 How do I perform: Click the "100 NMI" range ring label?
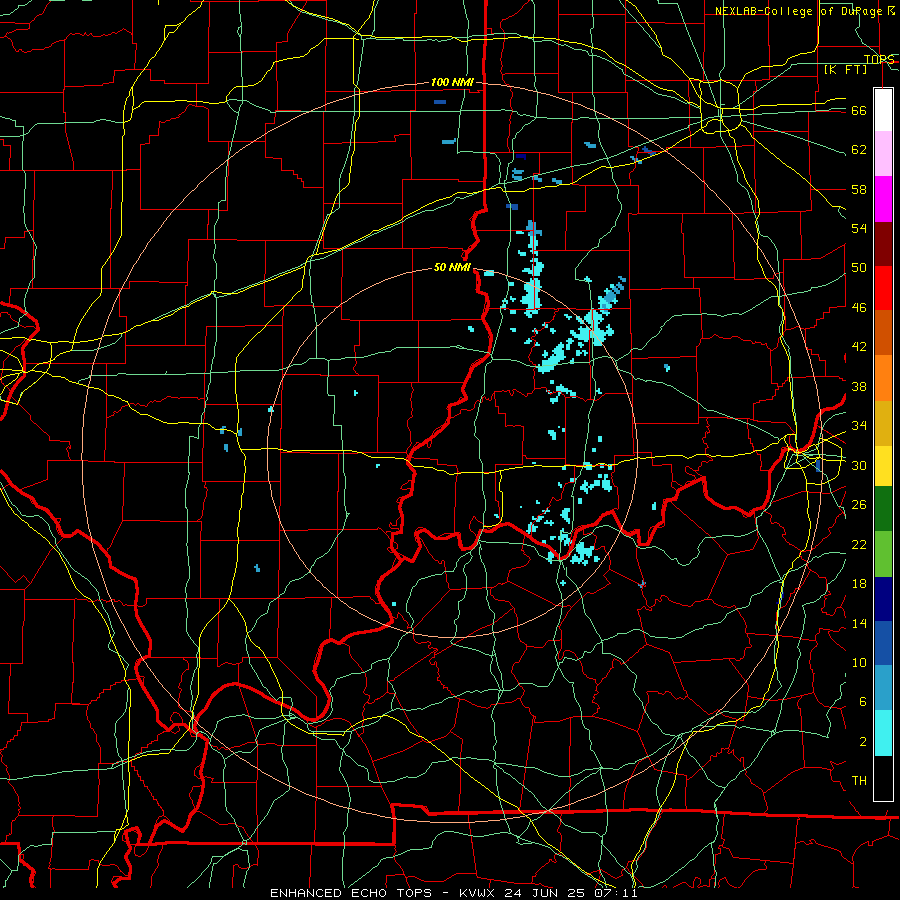pos(452,82)
